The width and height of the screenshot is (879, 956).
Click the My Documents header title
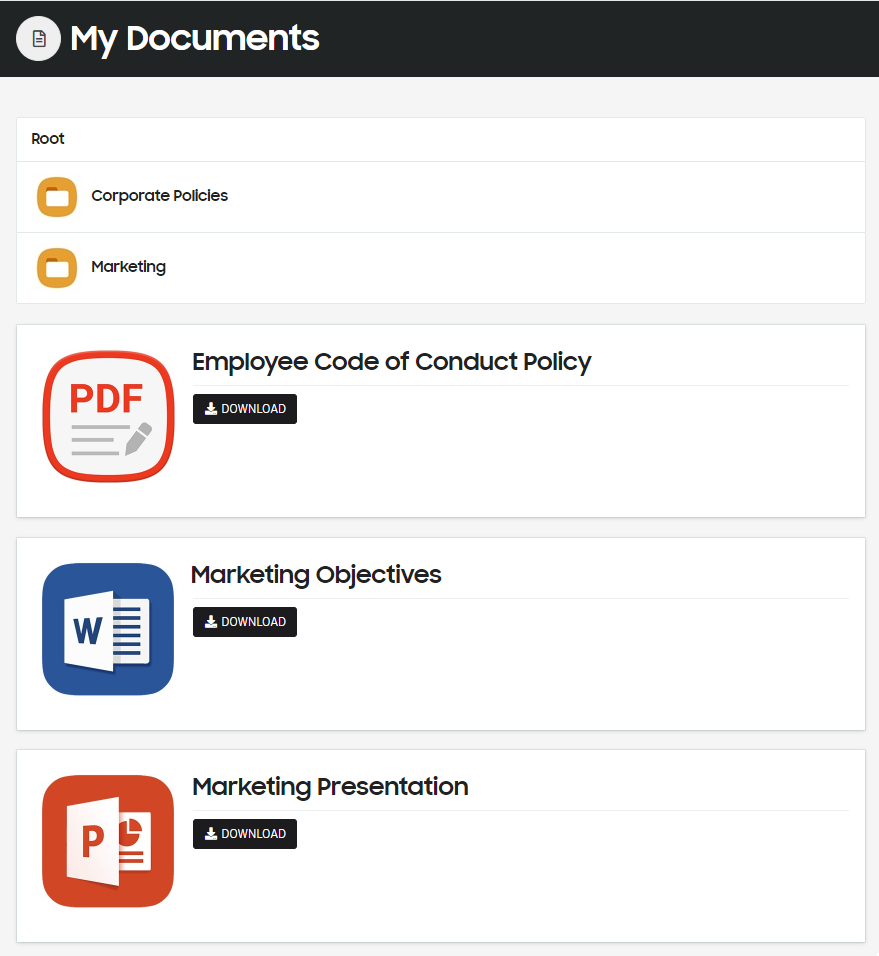[194, 38]
